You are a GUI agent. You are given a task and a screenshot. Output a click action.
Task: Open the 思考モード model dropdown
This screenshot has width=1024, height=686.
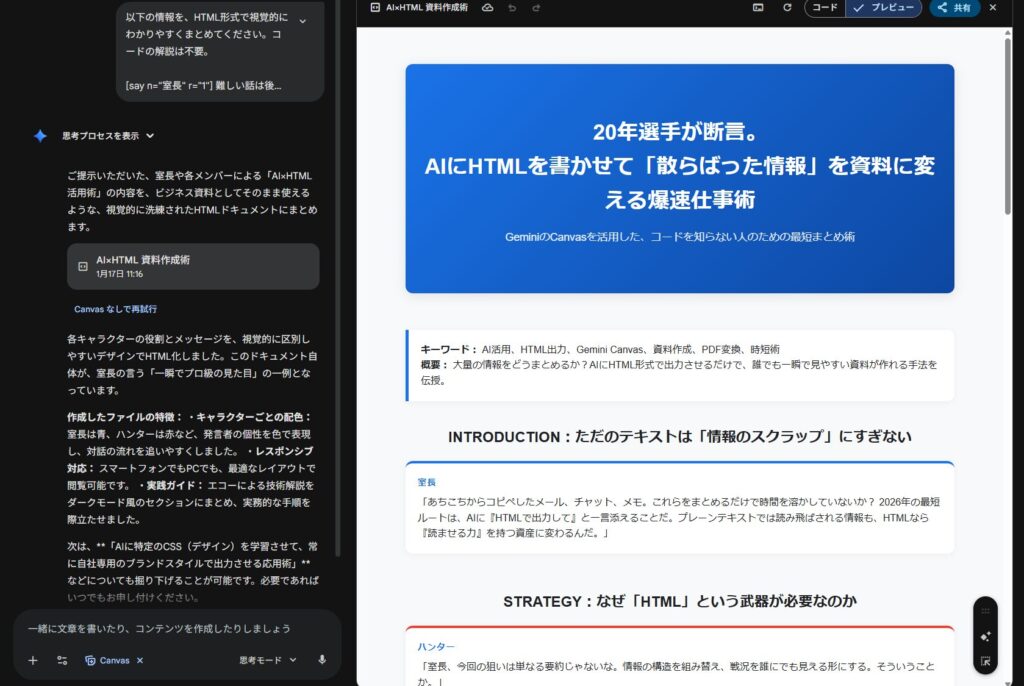point(268,660)
